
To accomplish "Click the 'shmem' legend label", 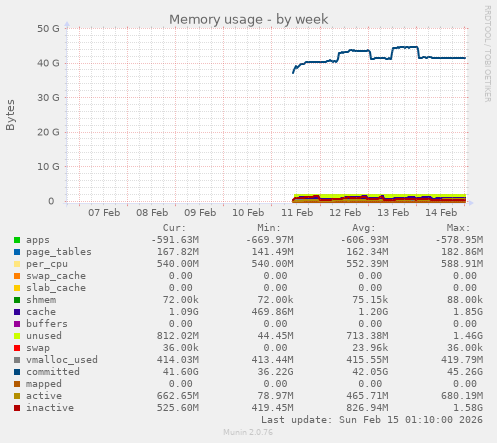I will tap(41, 300).
